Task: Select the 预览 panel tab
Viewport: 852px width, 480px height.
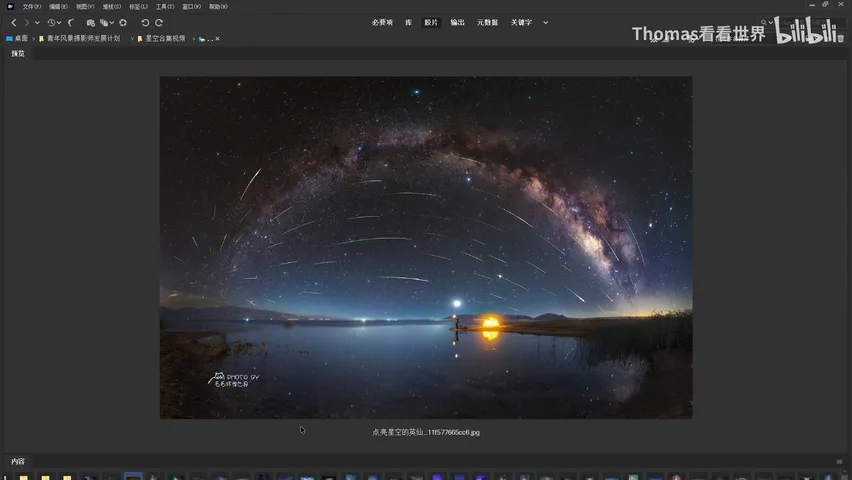Action: click(18, 53)
